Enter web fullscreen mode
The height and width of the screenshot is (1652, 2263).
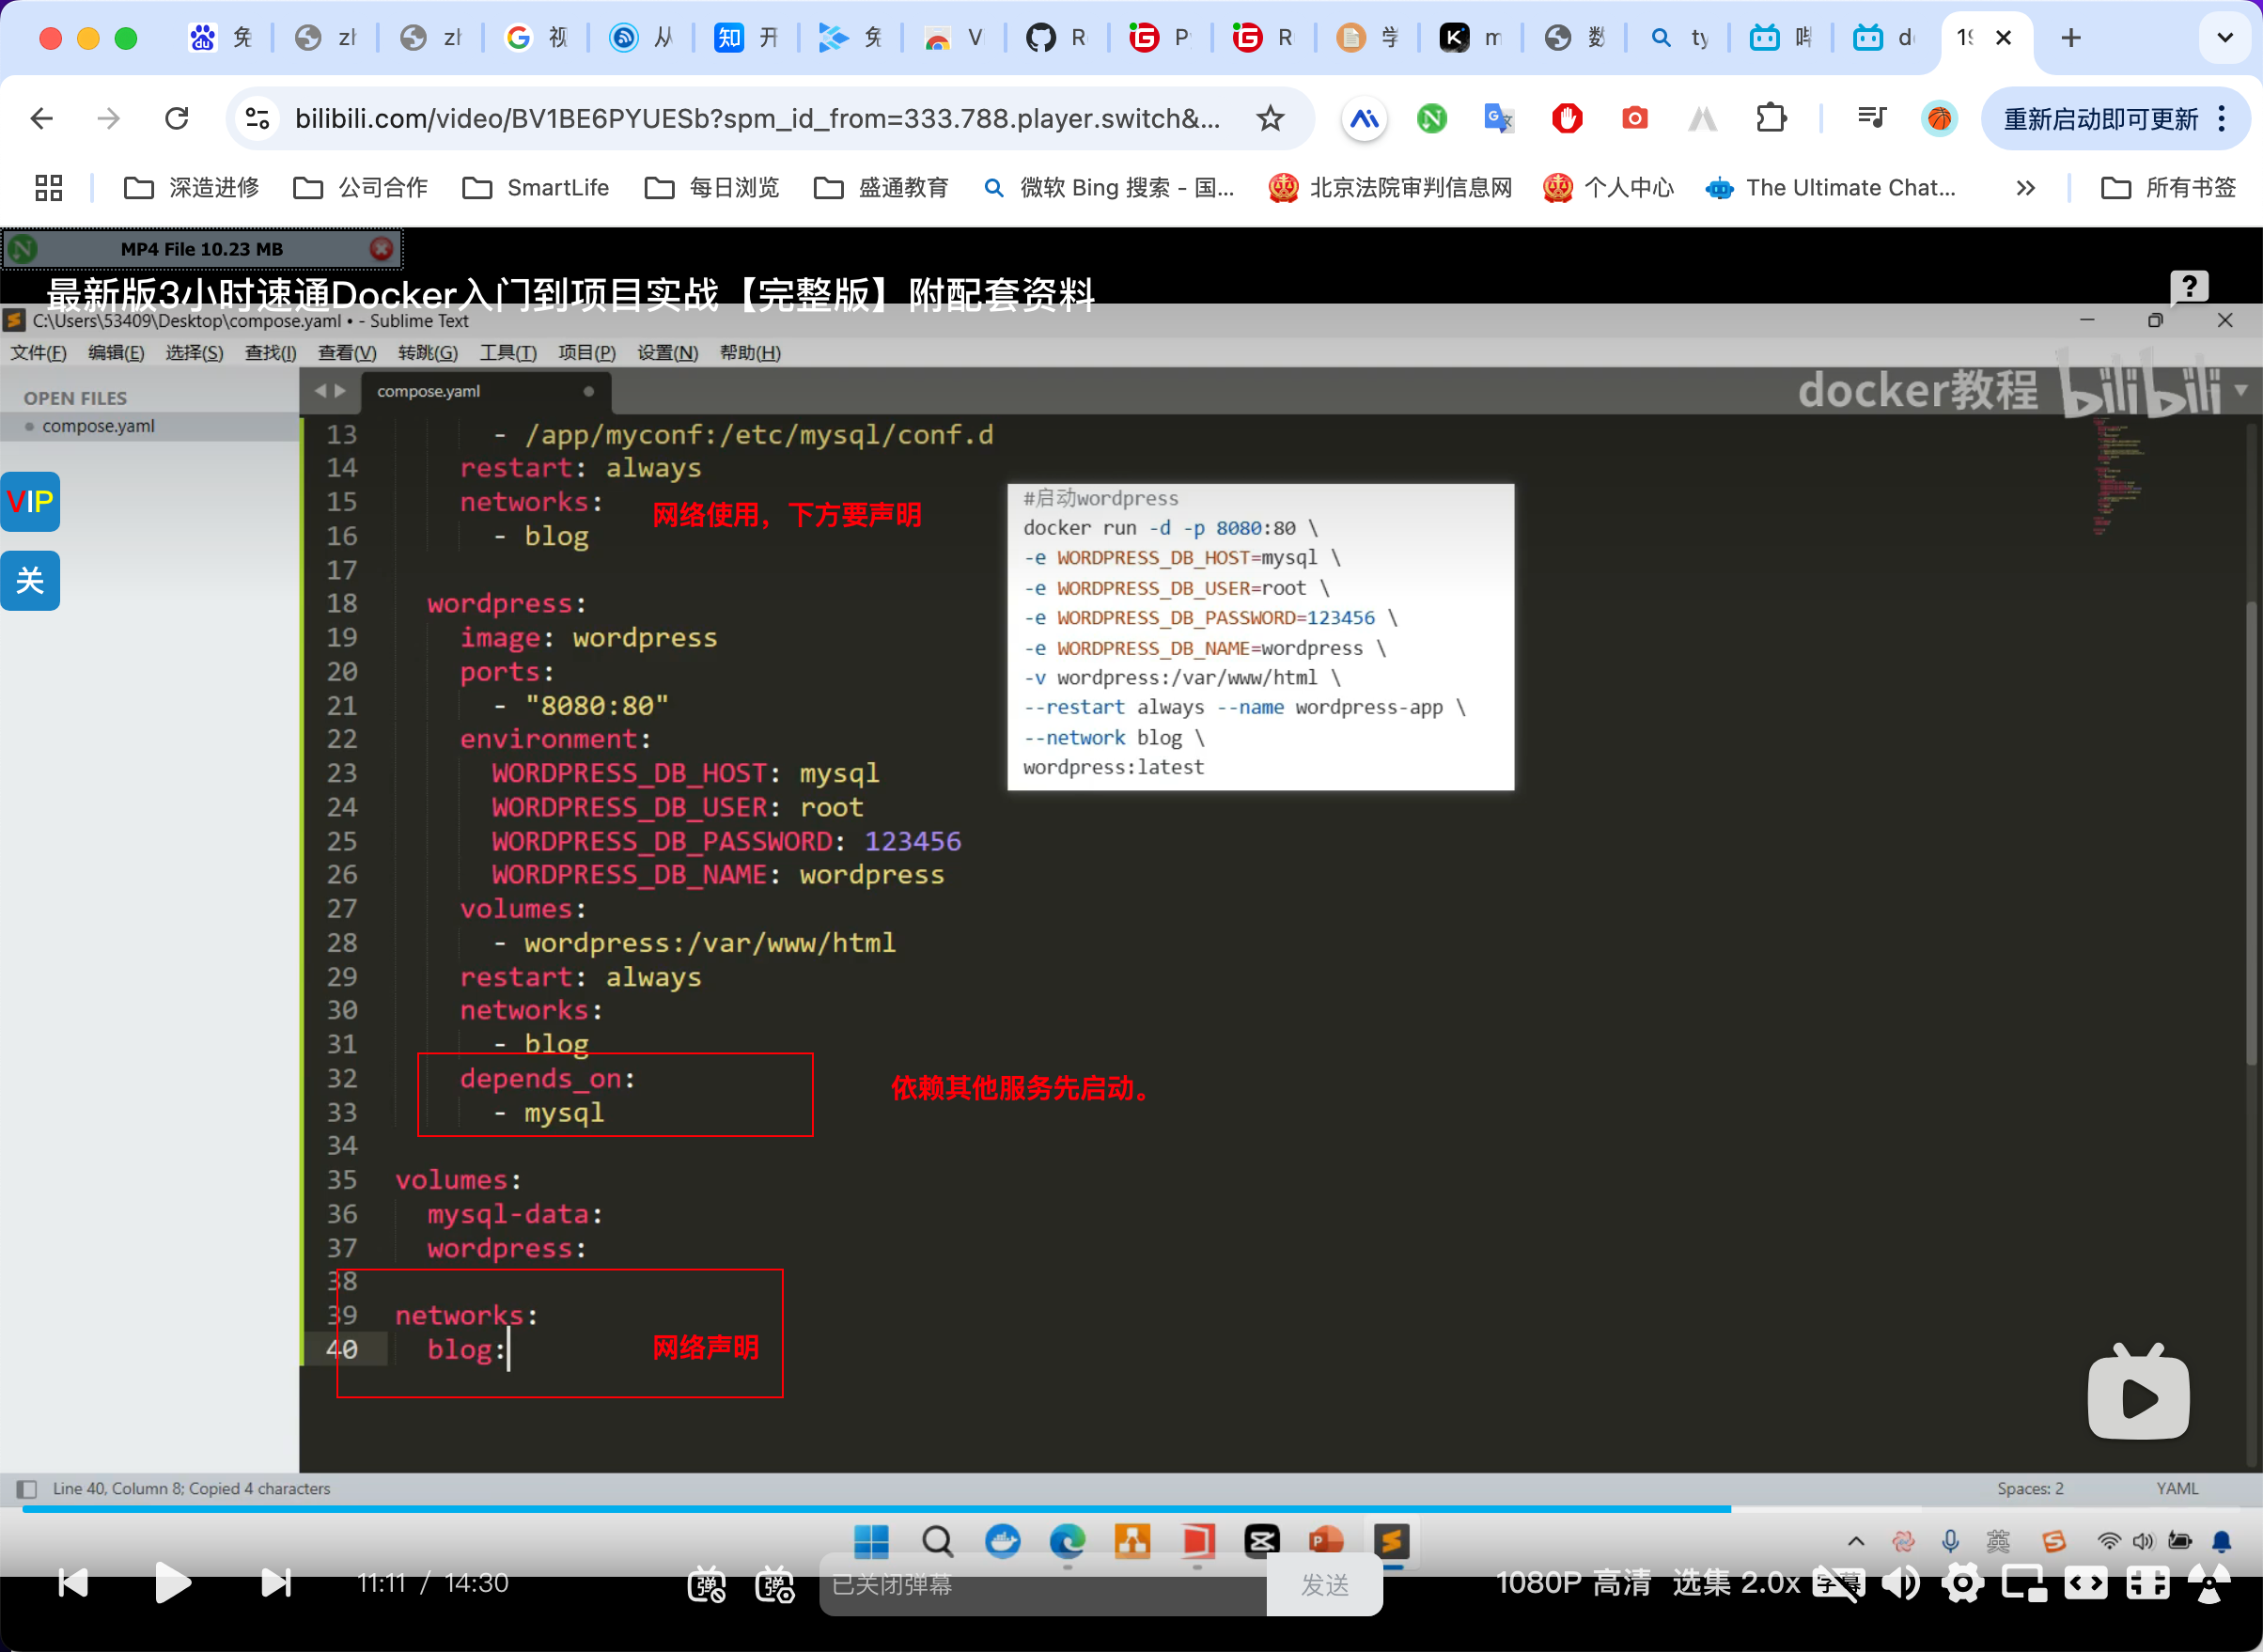[2147, 1583]
